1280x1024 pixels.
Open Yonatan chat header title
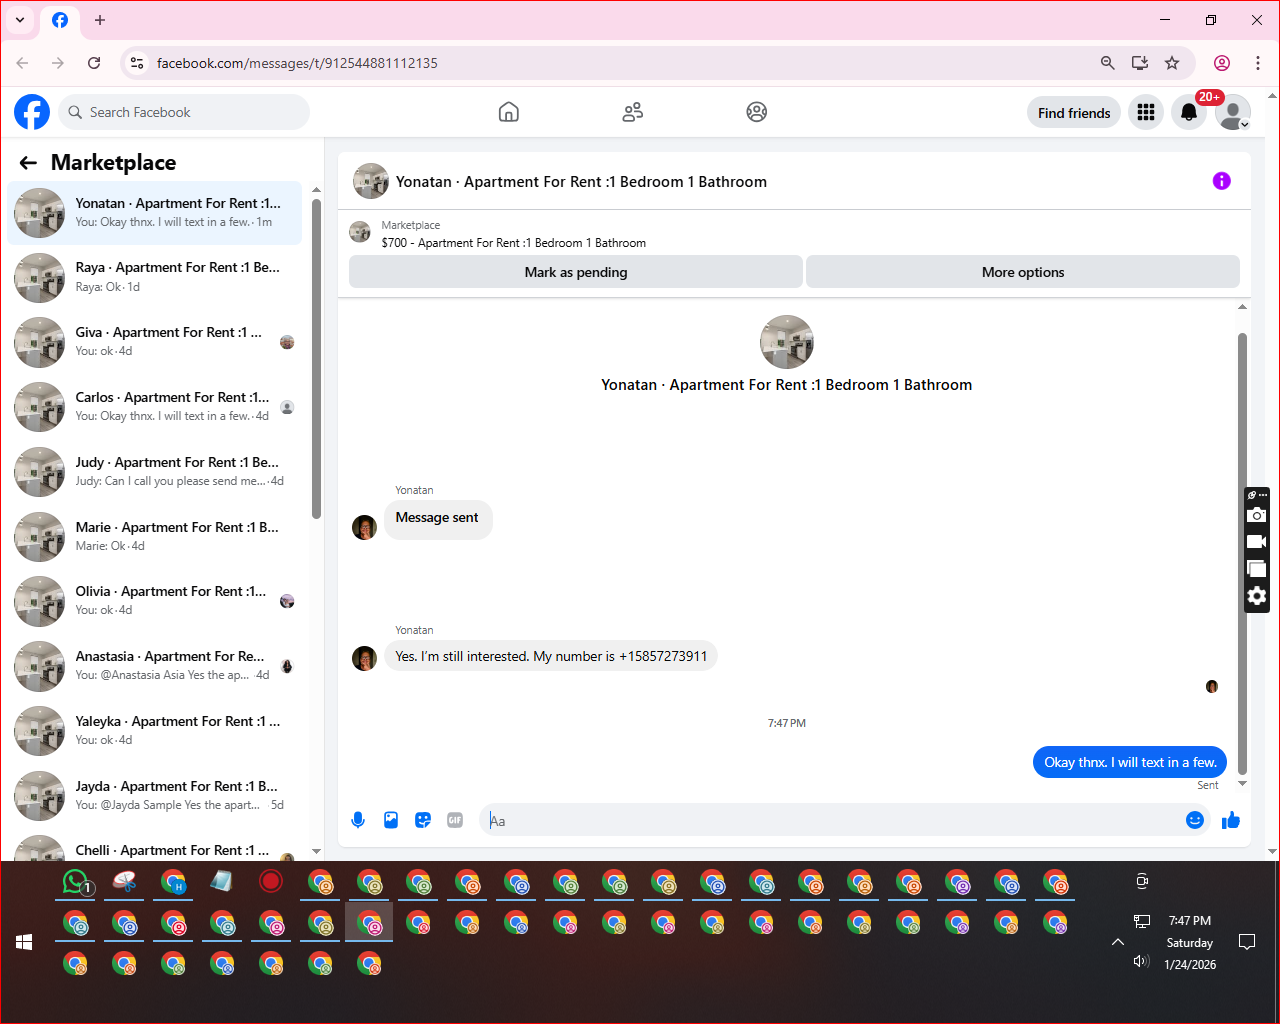pyautogui.click(x=581, y=182)
